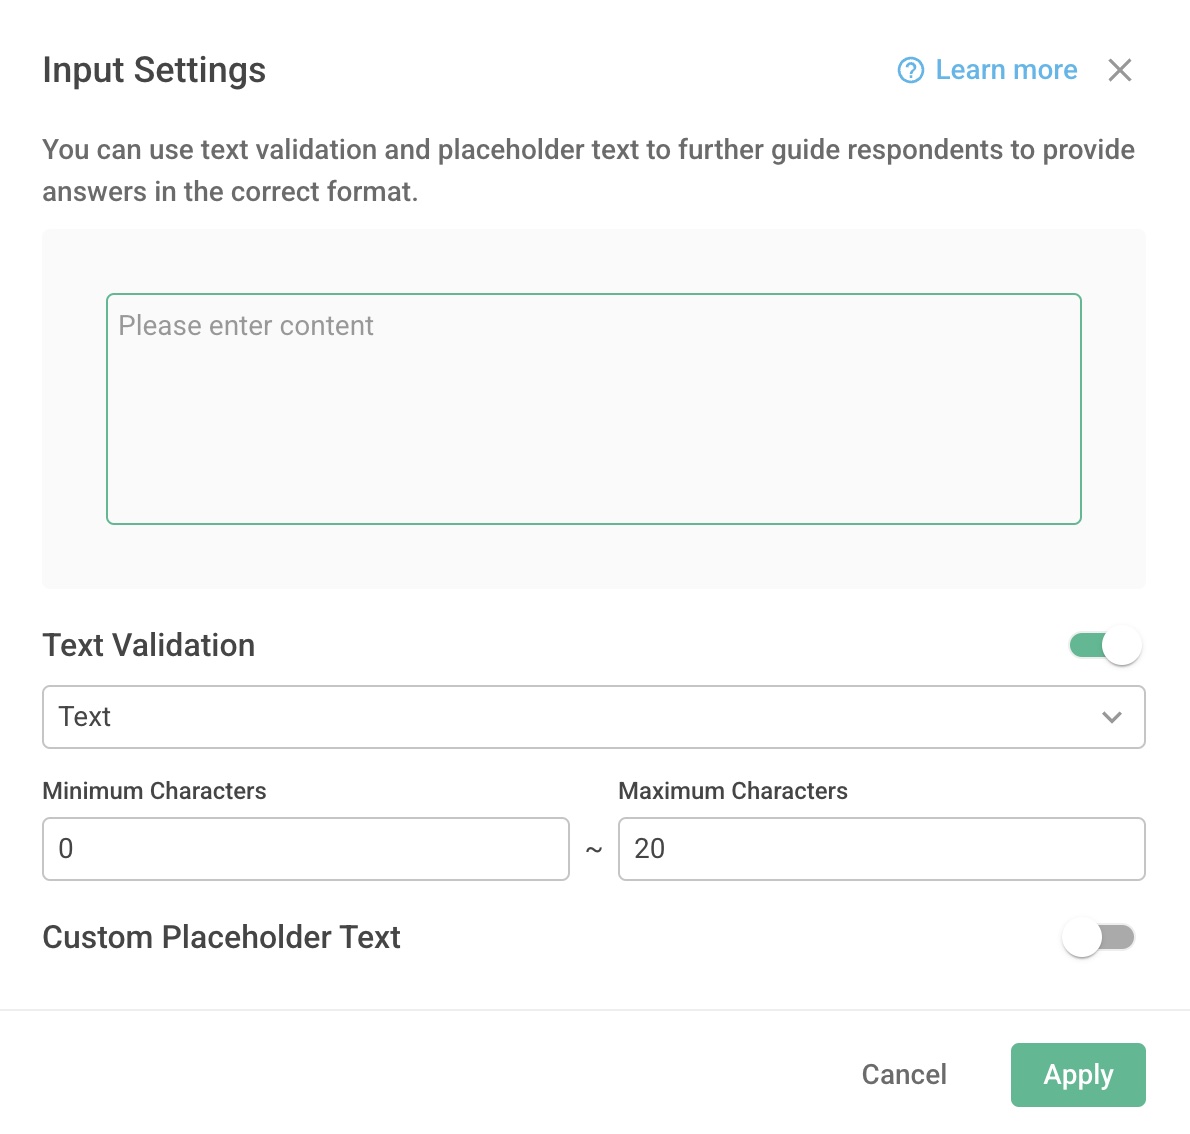Apply the input settings
This screenshot has height=1134, width=1190.
[1078, 1074]
